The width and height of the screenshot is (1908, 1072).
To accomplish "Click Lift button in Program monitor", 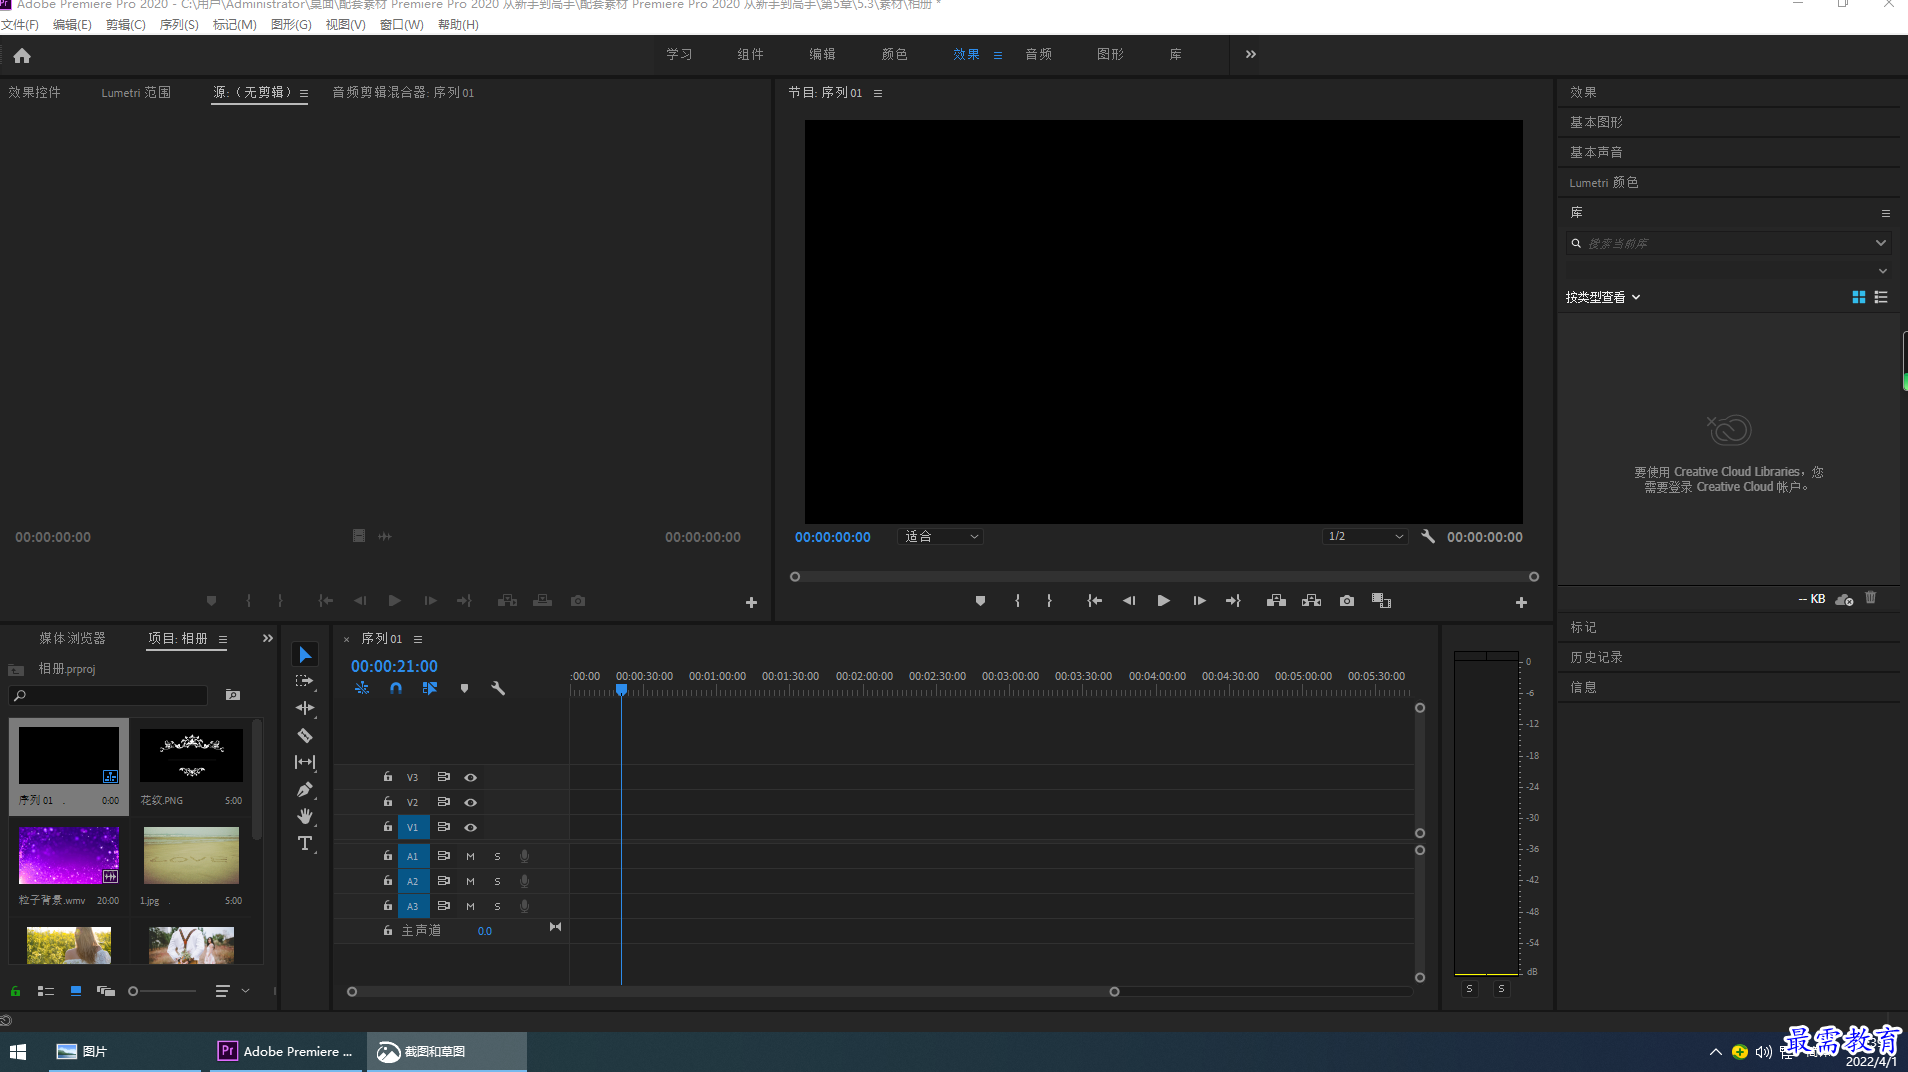I will click(1276, 601).
